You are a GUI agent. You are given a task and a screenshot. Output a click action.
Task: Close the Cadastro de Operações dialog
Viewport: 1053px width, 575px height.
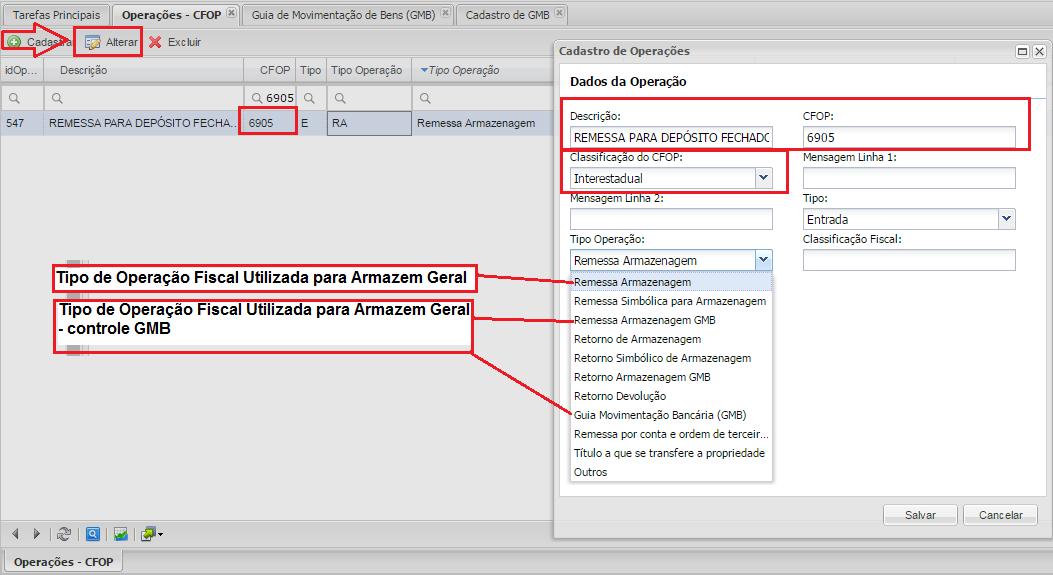(1039, 51)
